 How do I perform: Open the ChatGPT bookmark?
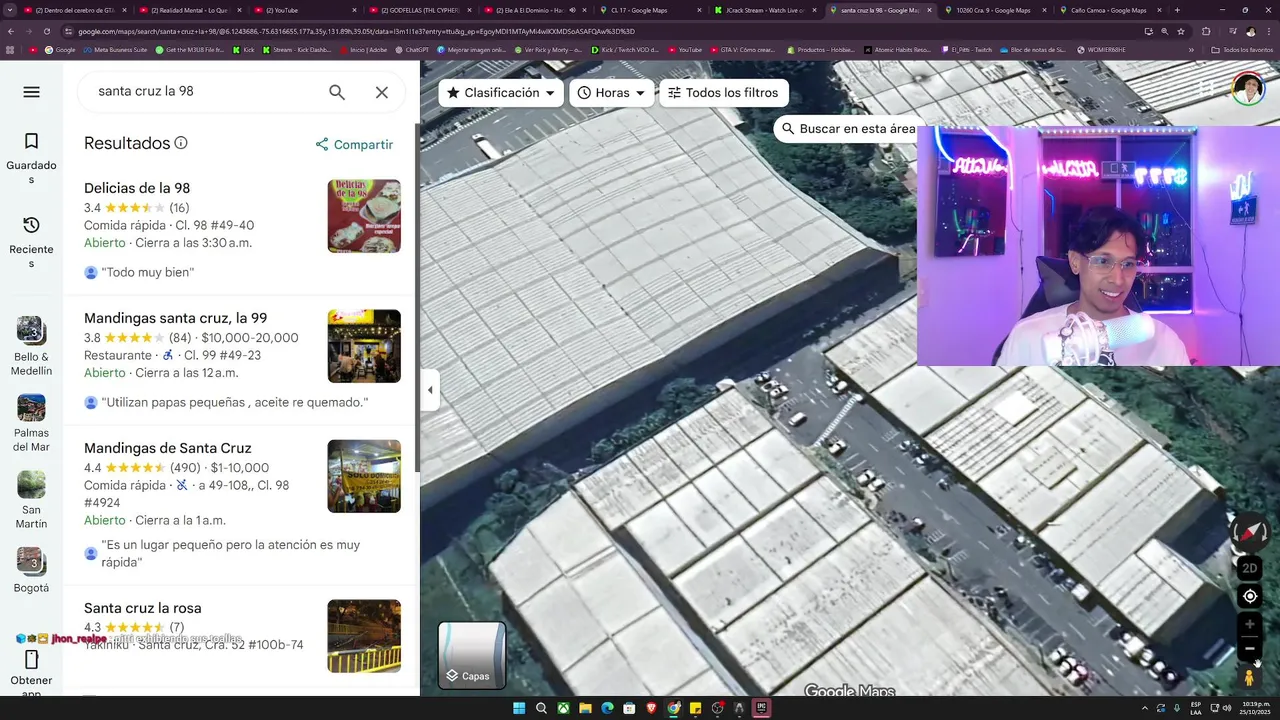pos(412,49)
